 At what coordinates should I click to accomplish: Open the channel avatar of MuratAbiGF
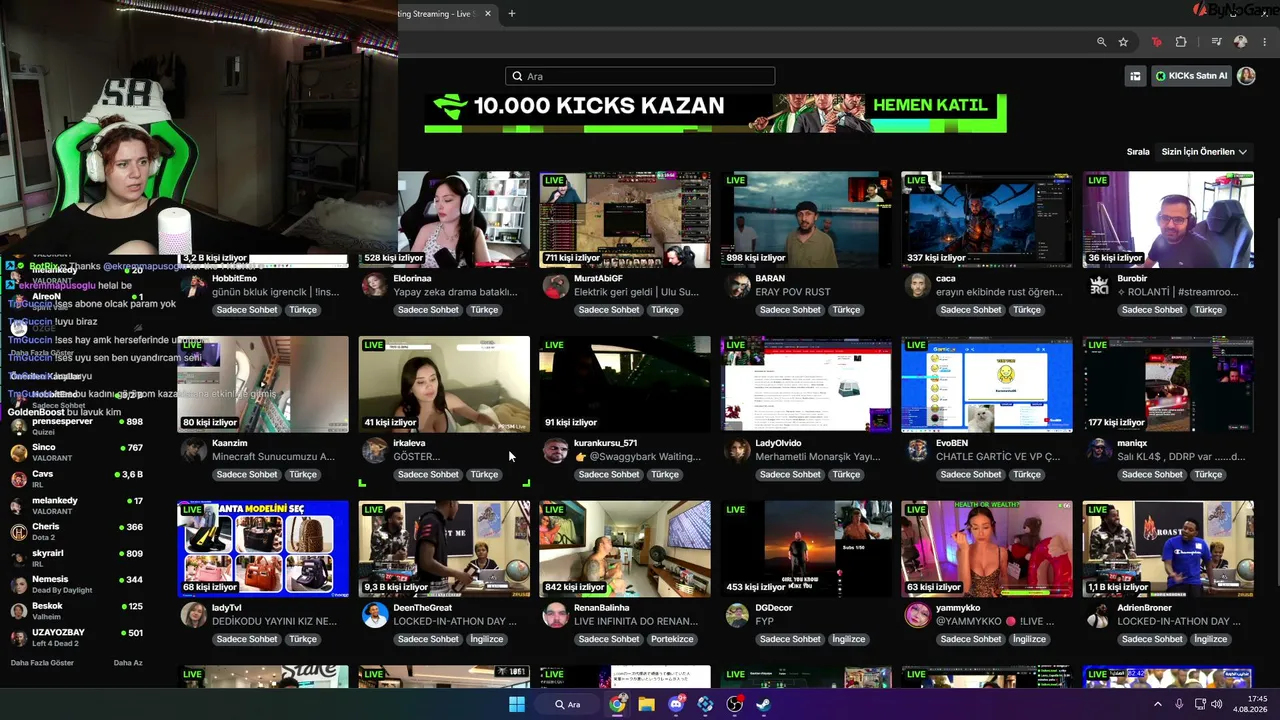pos(555,286)
